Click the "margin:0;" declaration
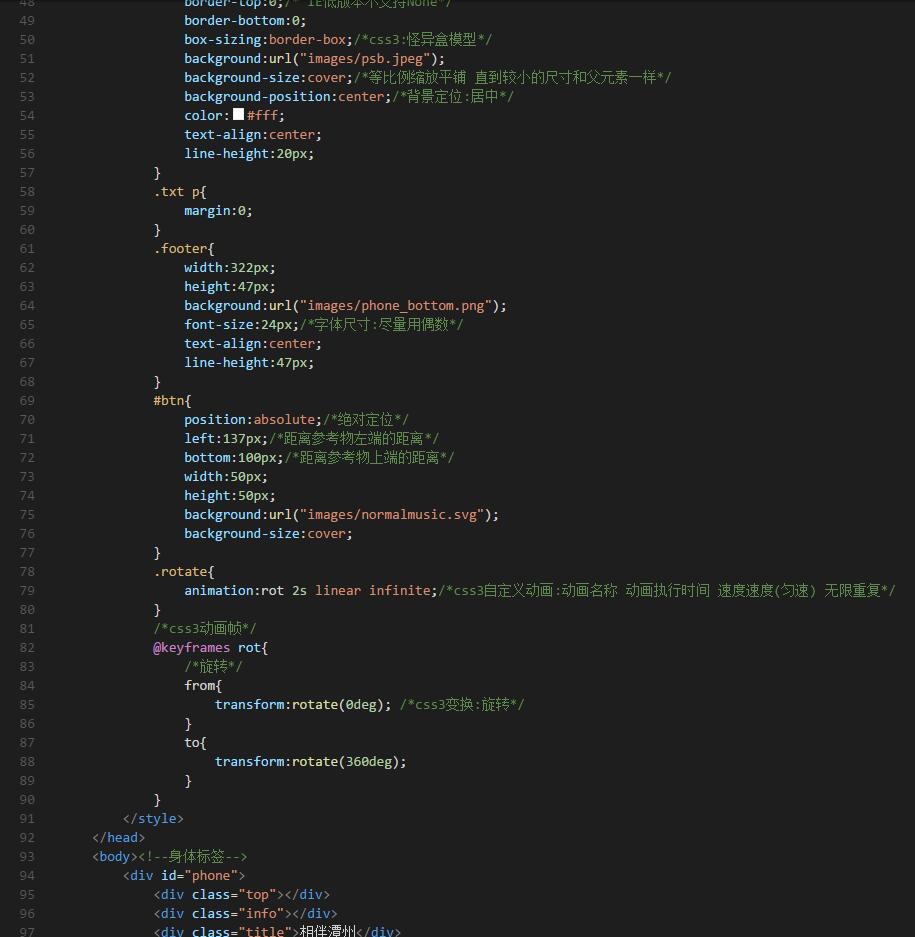This screenshot has width=915, height=937. 218,211
